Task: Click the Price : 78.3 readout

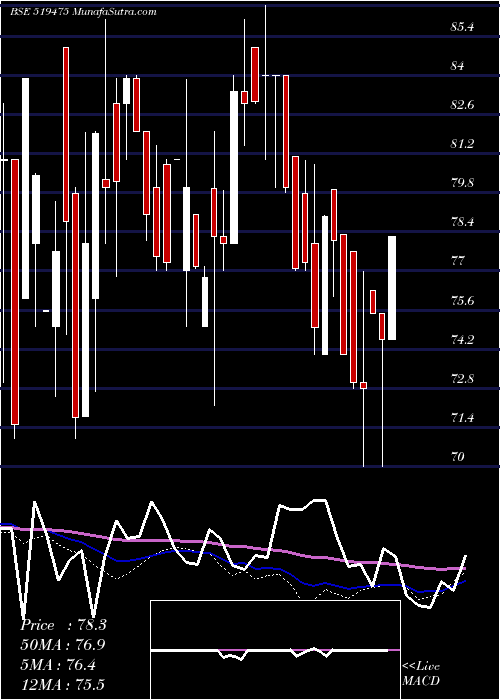Action: [63, 625]
